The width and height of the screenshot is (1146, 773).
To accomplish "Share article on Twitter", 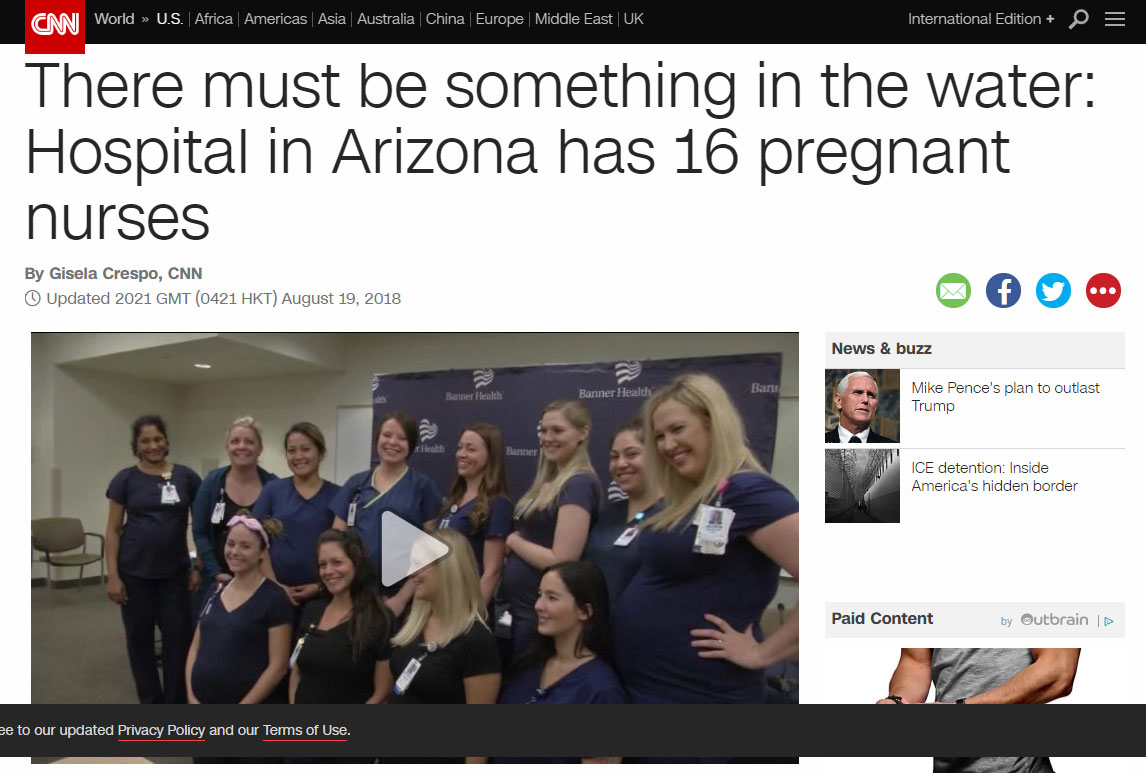I will point(1053,291).
